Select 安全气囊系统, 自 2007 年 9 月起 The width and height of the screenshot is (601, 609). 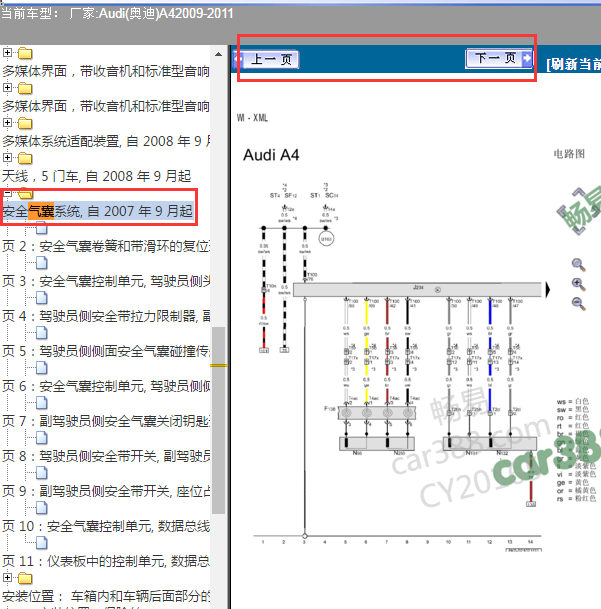point(98,211)
